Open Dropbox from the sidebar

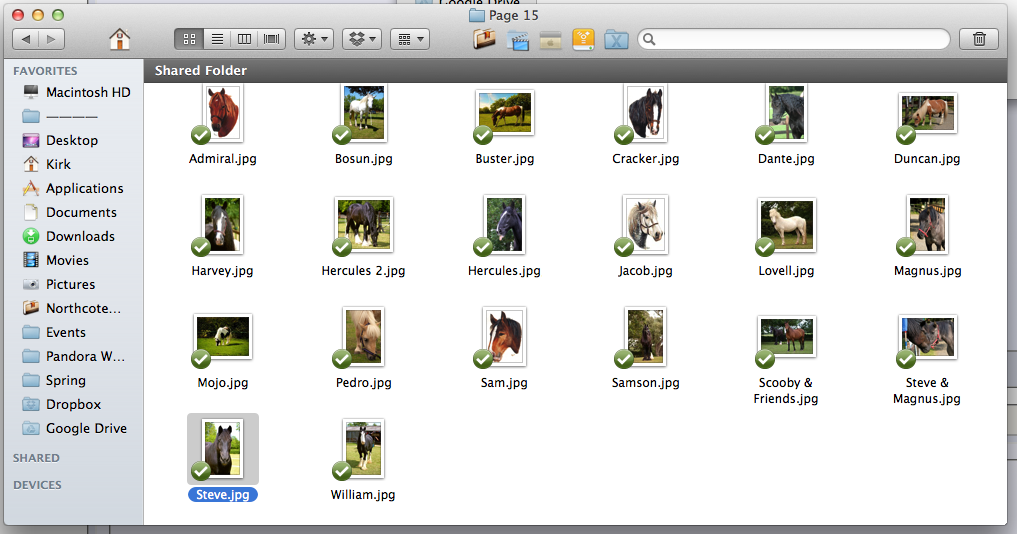[x=73, y=404]
